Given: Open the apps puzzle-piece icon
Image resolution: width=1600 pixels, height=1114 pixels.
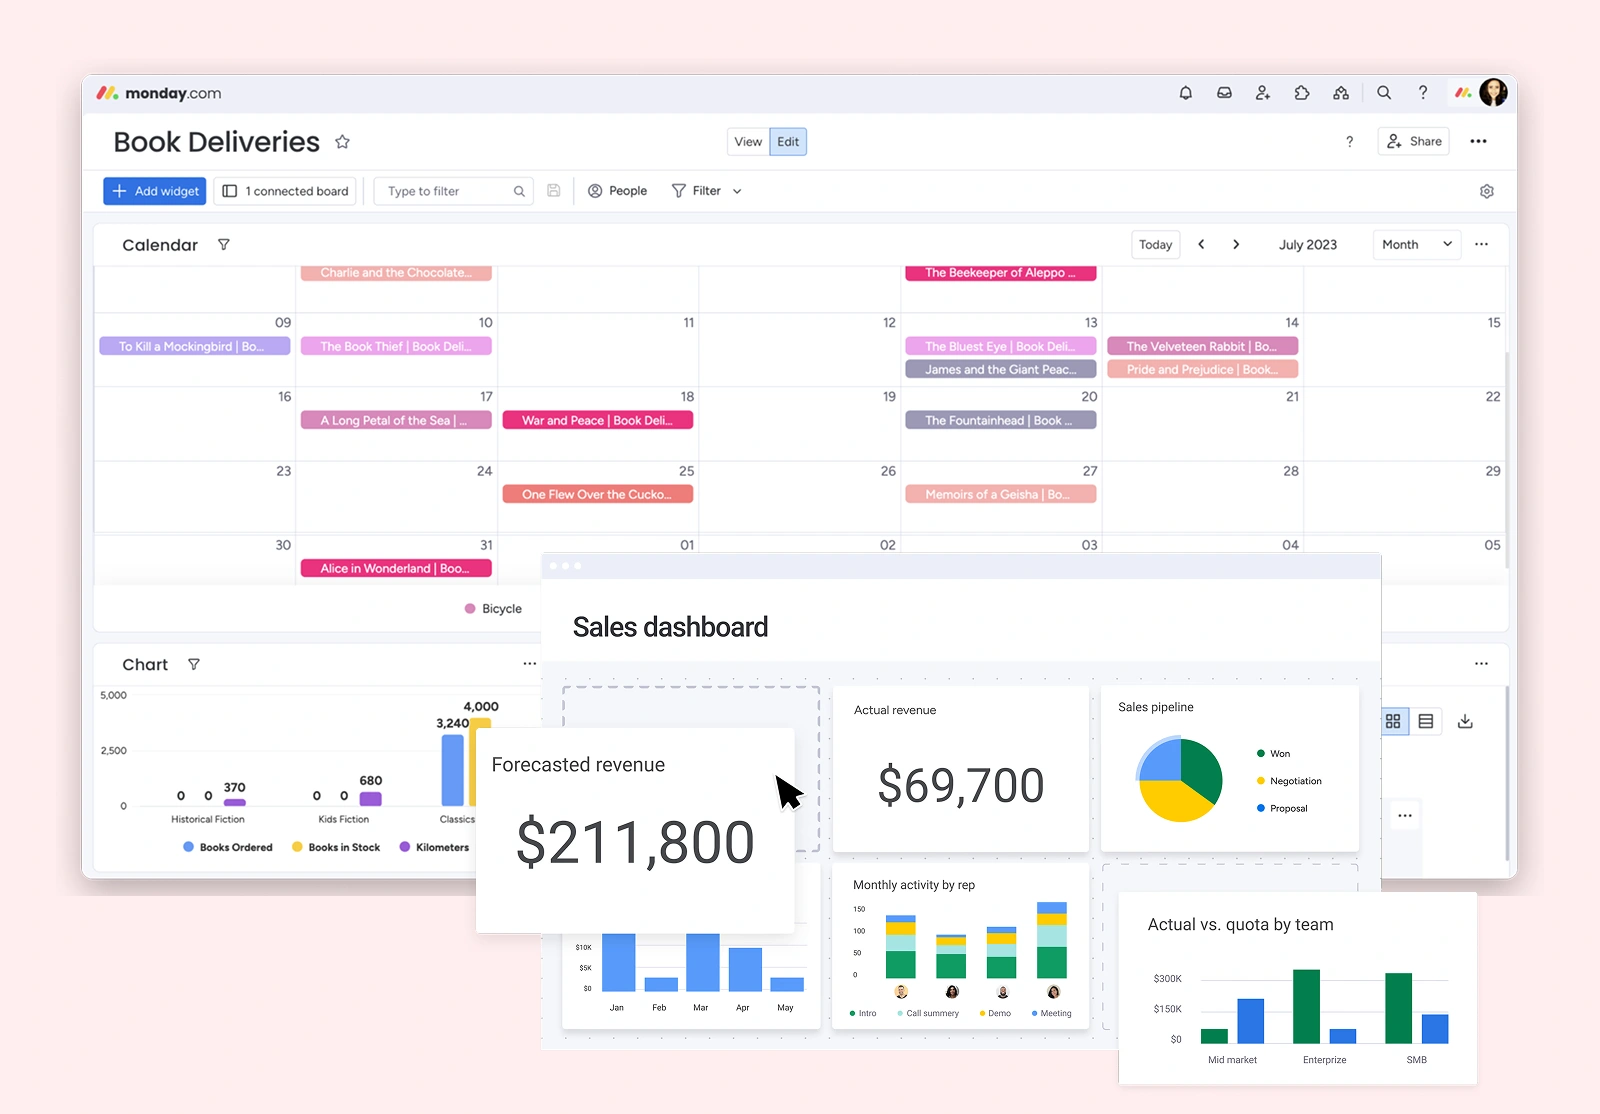Looking at the screenshot, I should tap(1302, 93).
